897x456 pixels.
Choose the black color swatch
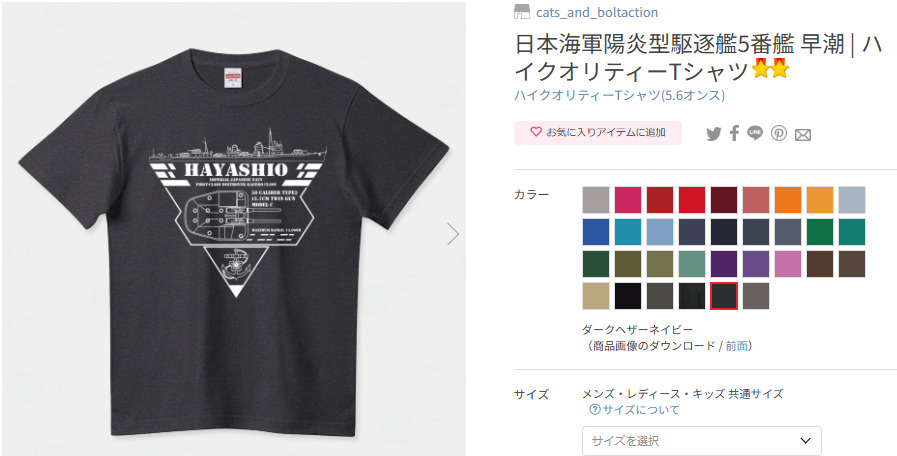pyautogui.click(x=628, y=296)
